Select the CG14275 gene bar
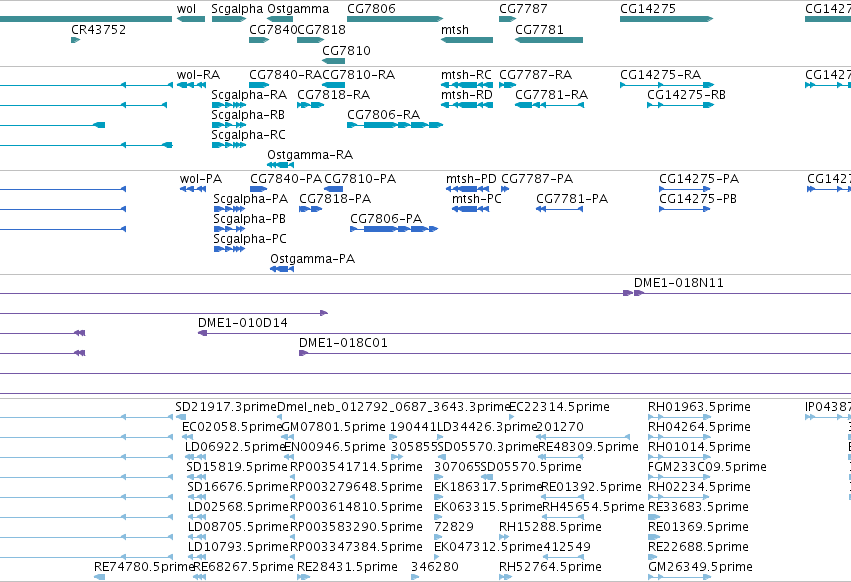The height and width of the screenshot is (582, 851). point(666,19)
